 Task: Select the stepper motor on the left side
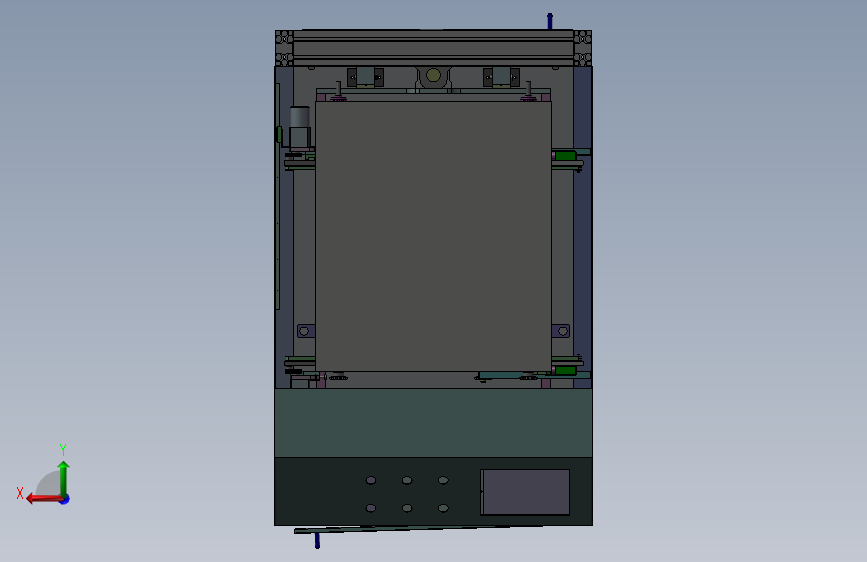(300, 127)
